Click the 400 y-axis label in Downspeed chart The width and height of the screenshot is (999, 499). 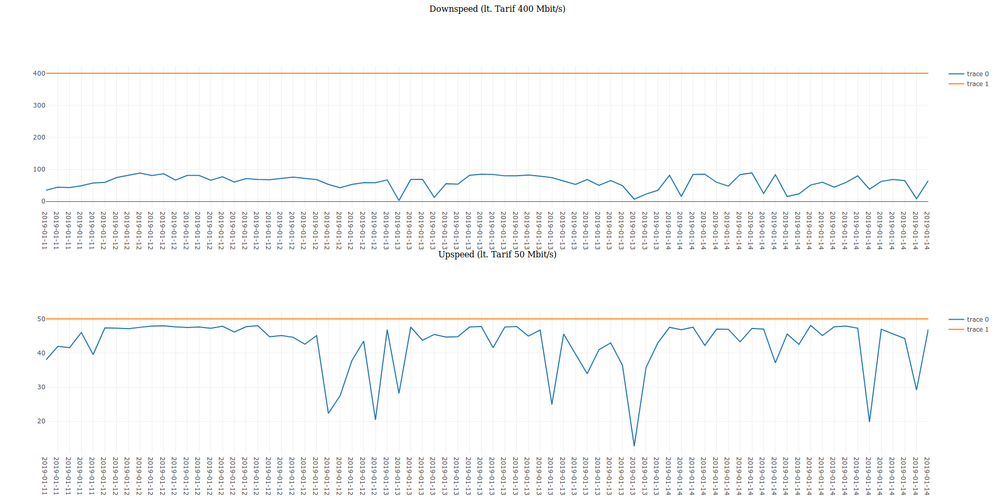click(x=39, y=74)
